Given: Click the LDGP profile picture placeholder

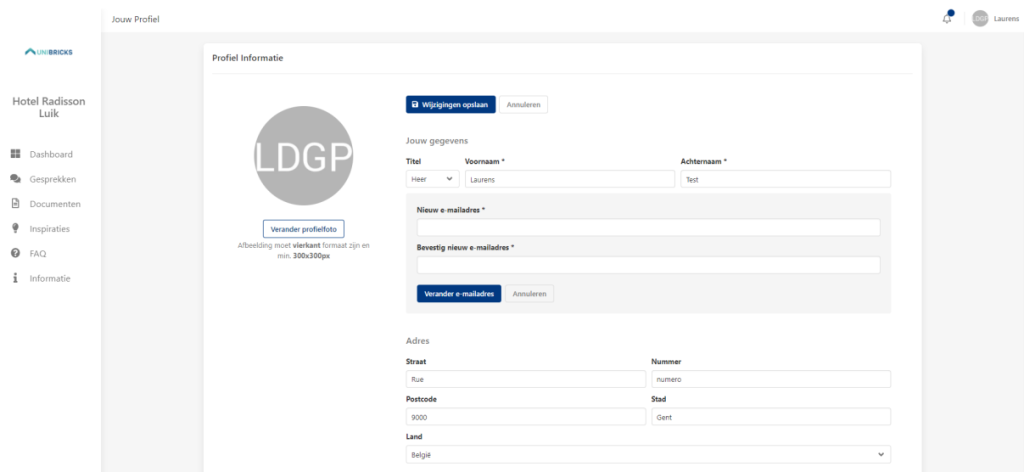Looking at the screenshot, I should click(303, 156).
